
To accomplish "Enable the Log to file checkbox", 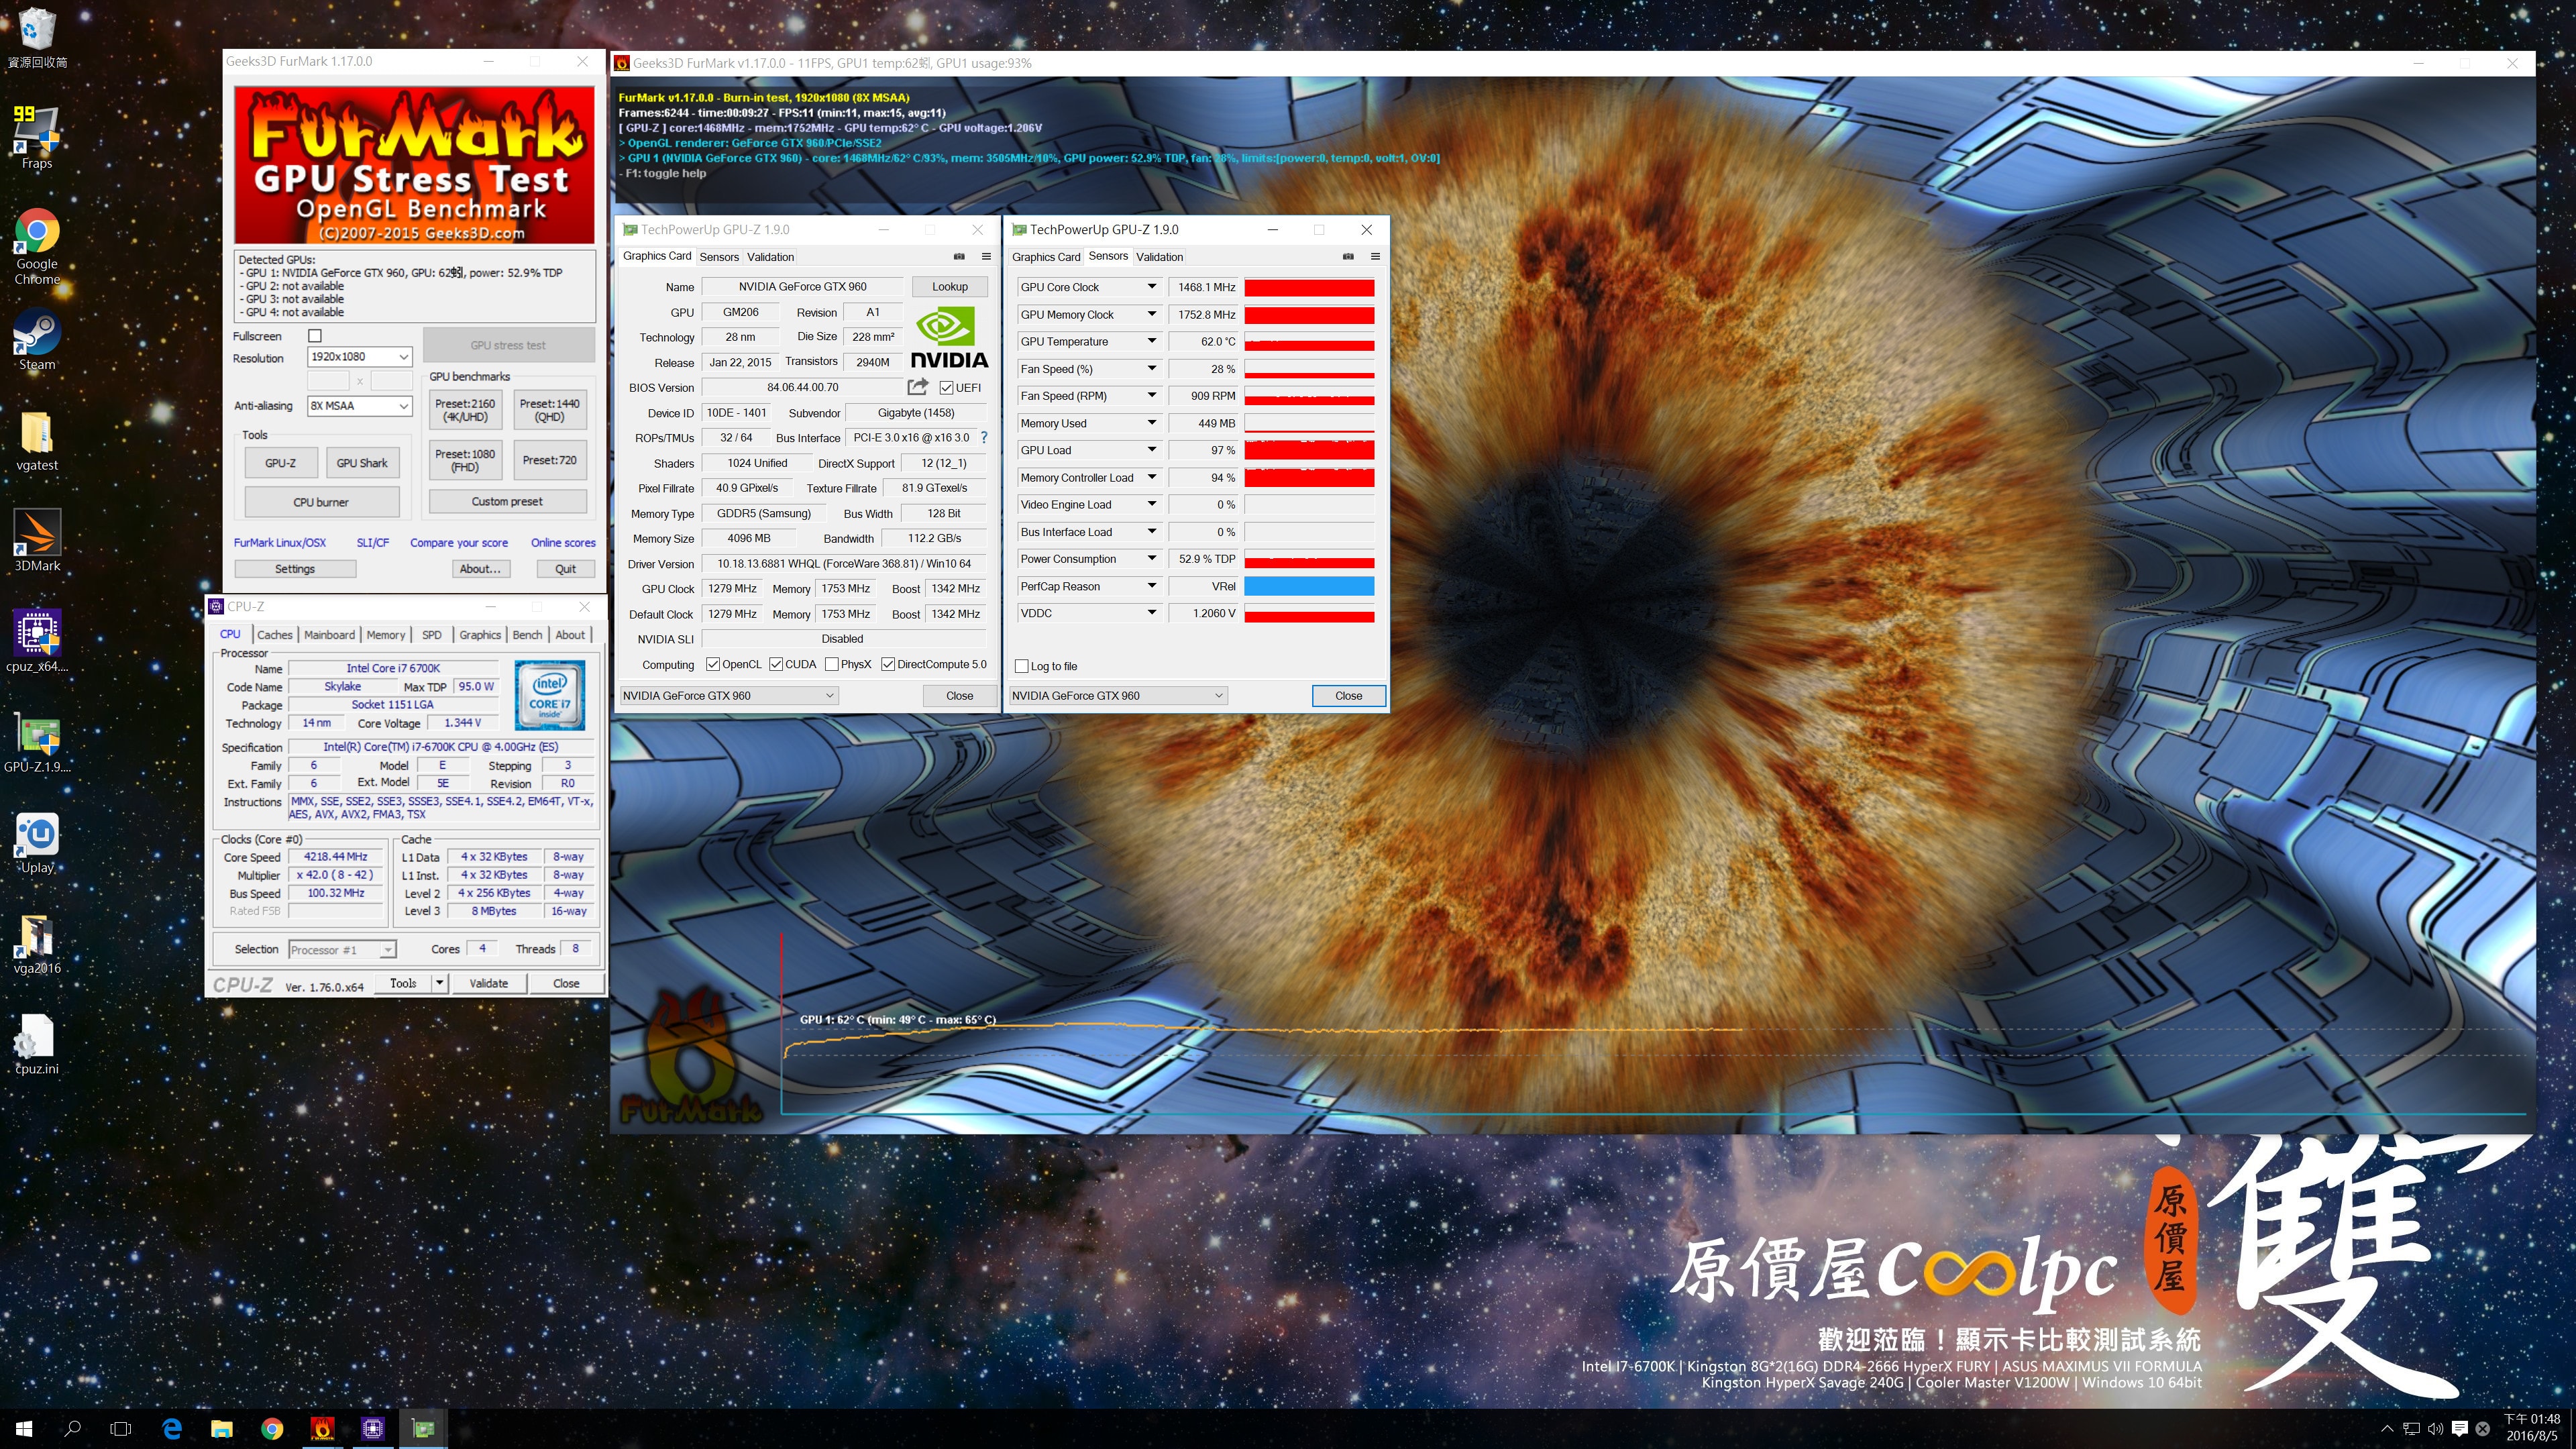I will (1021, 666).
